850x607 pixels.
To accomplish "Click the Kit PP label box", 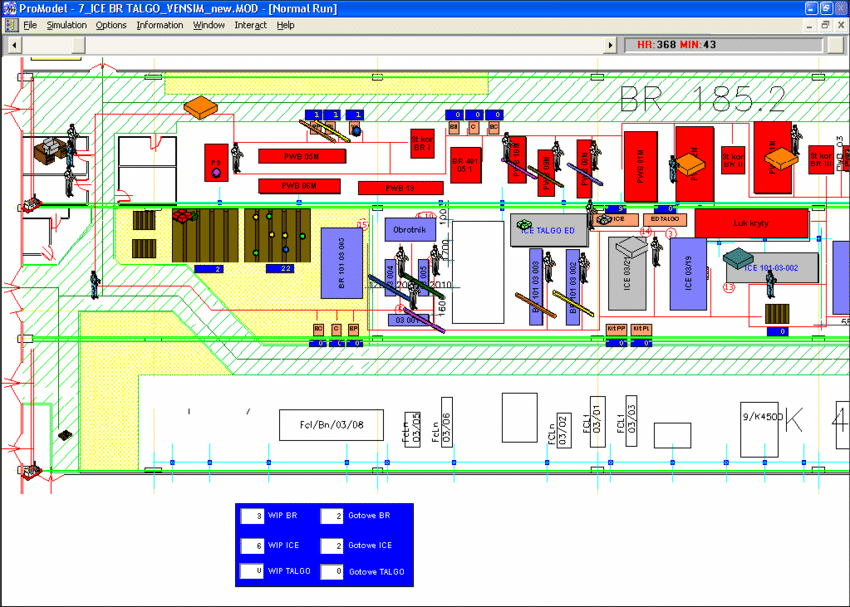I will tap(616, 330).
